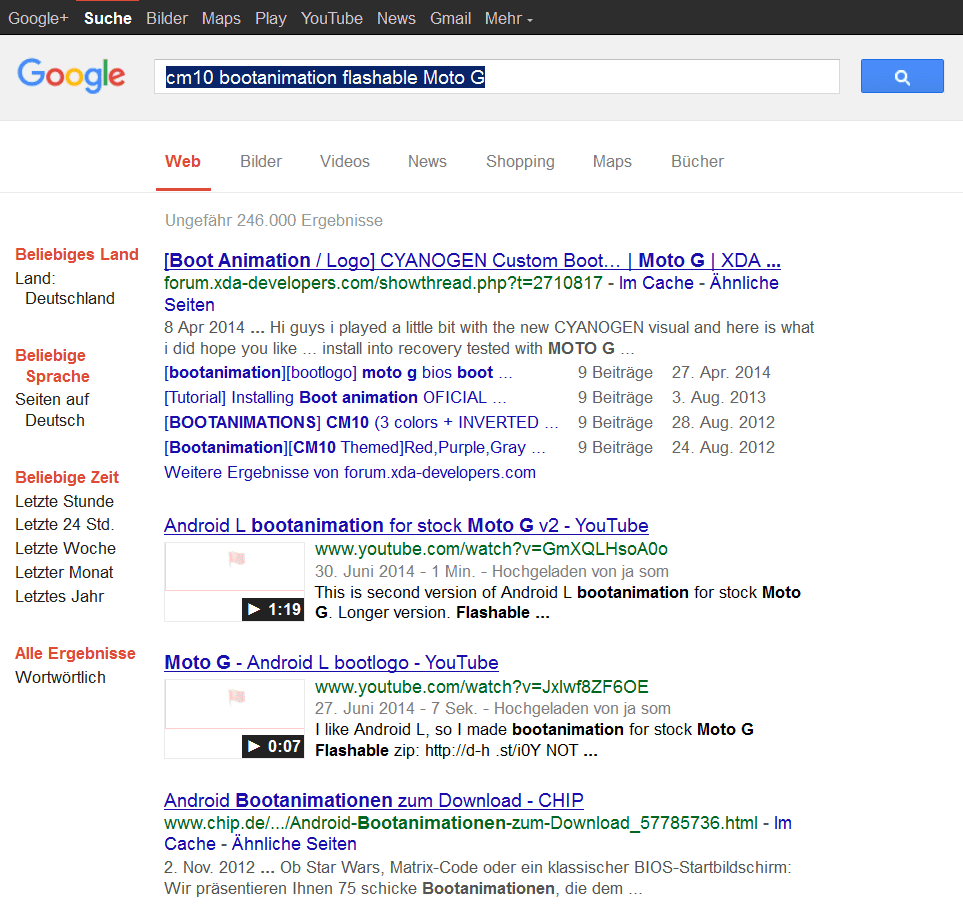Switch to the Bücher results tab
Image resolution: width=963 pixels, height=907 pixels.
[697, 162]
